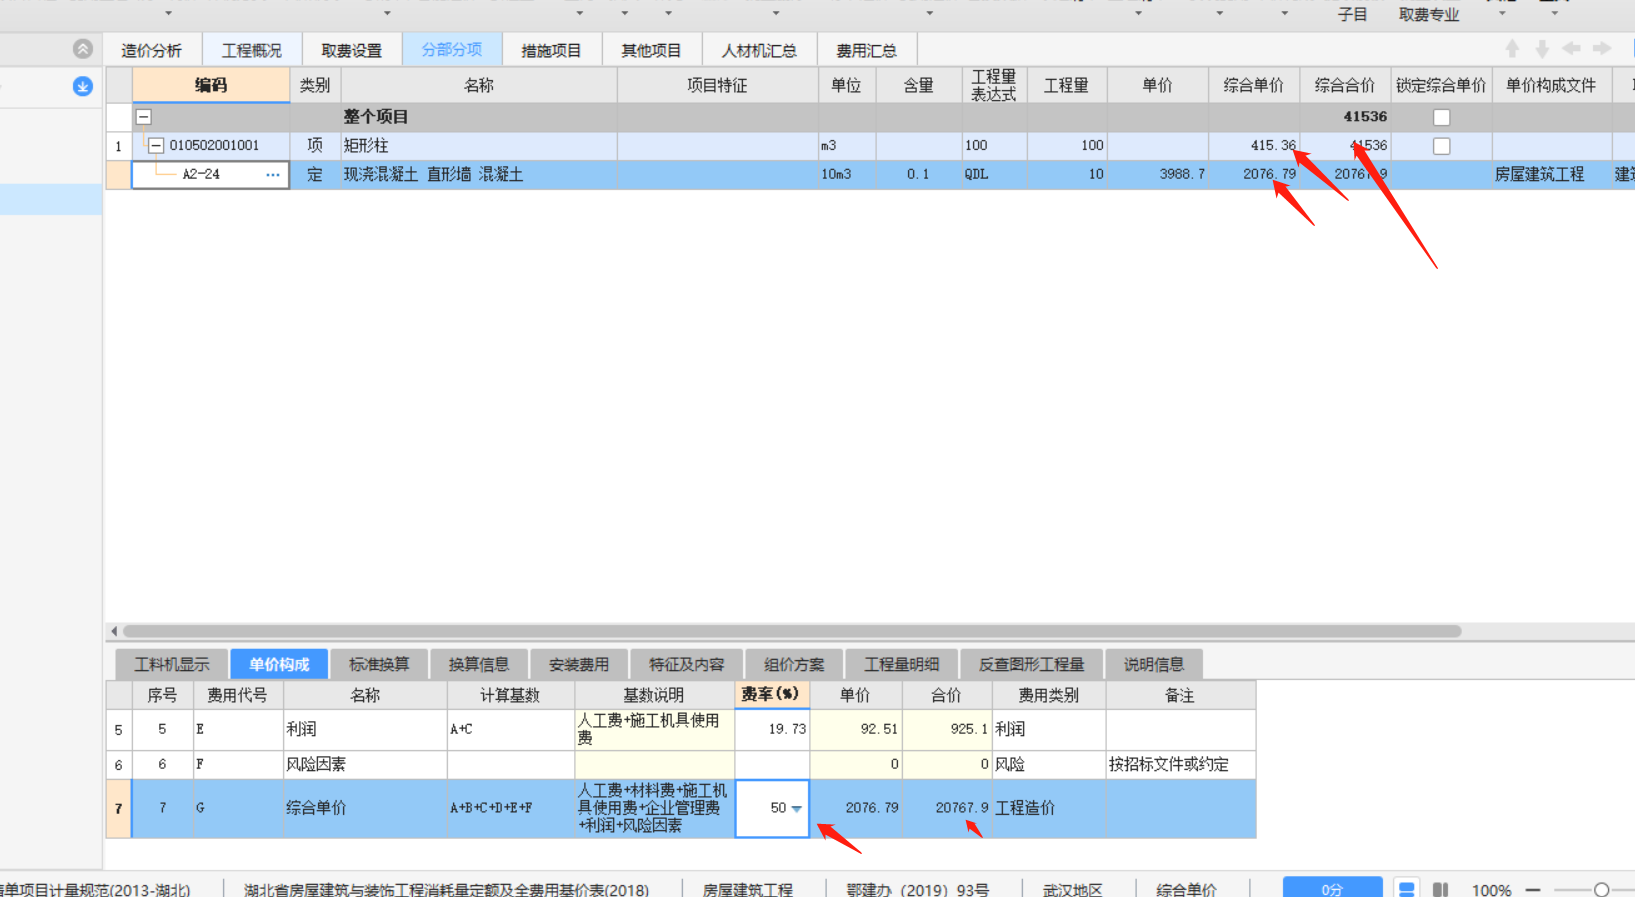Click the 100% zoom value

(1491, 889)
